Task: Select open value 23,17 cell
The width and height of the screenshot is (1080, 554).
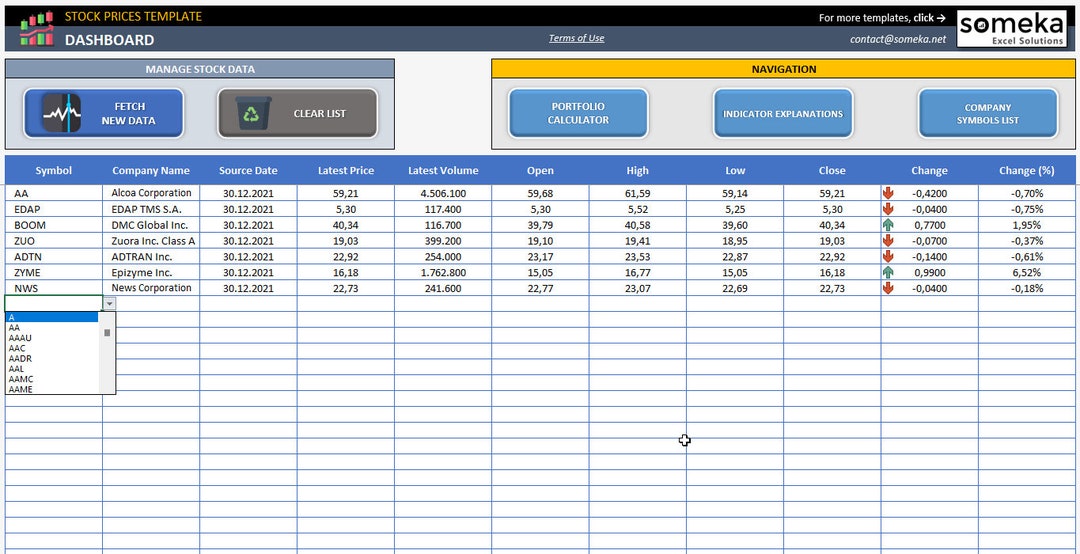Action: 540,256
